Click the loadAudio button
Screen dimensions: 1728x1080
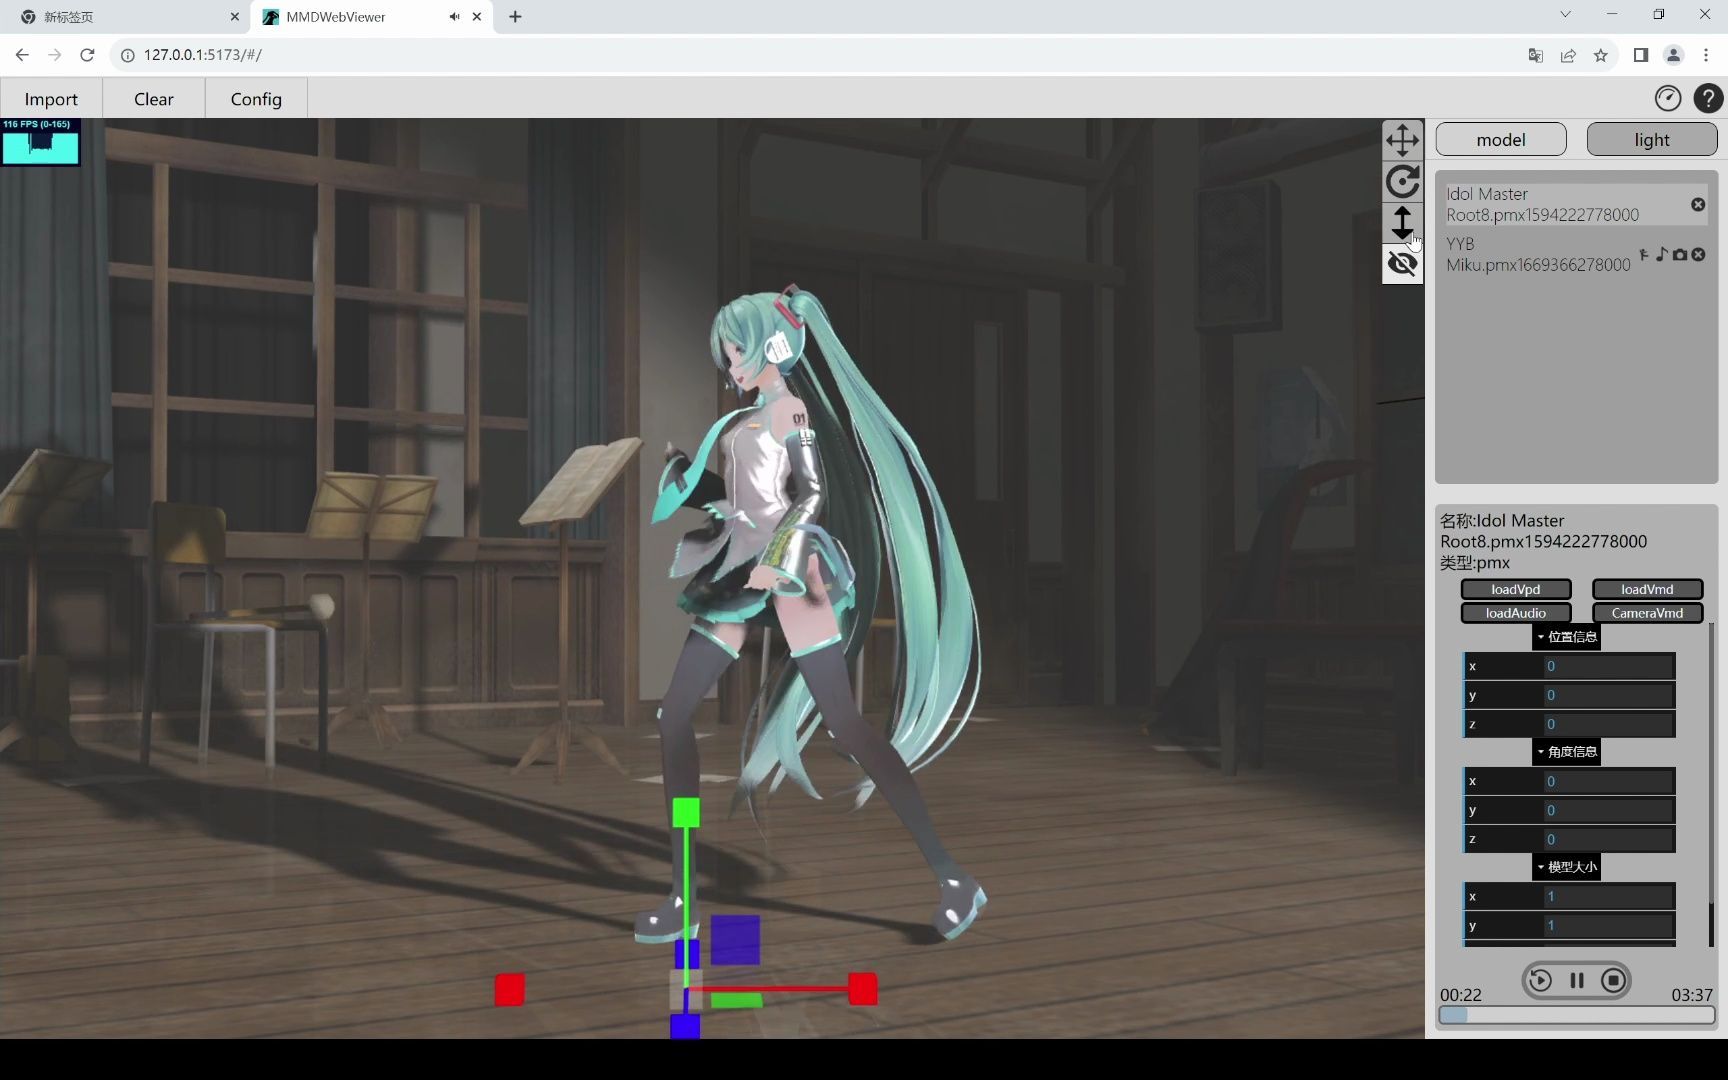(x=1516, y=613)
